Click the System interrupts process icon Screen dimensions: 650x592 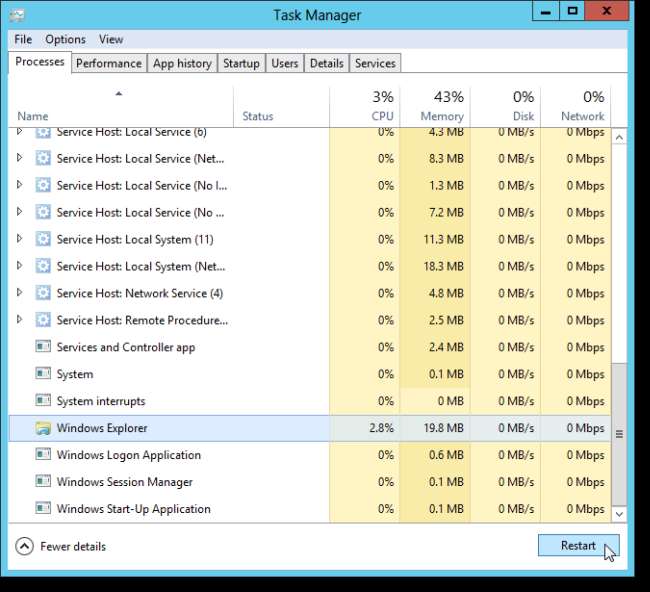point(43,401)
